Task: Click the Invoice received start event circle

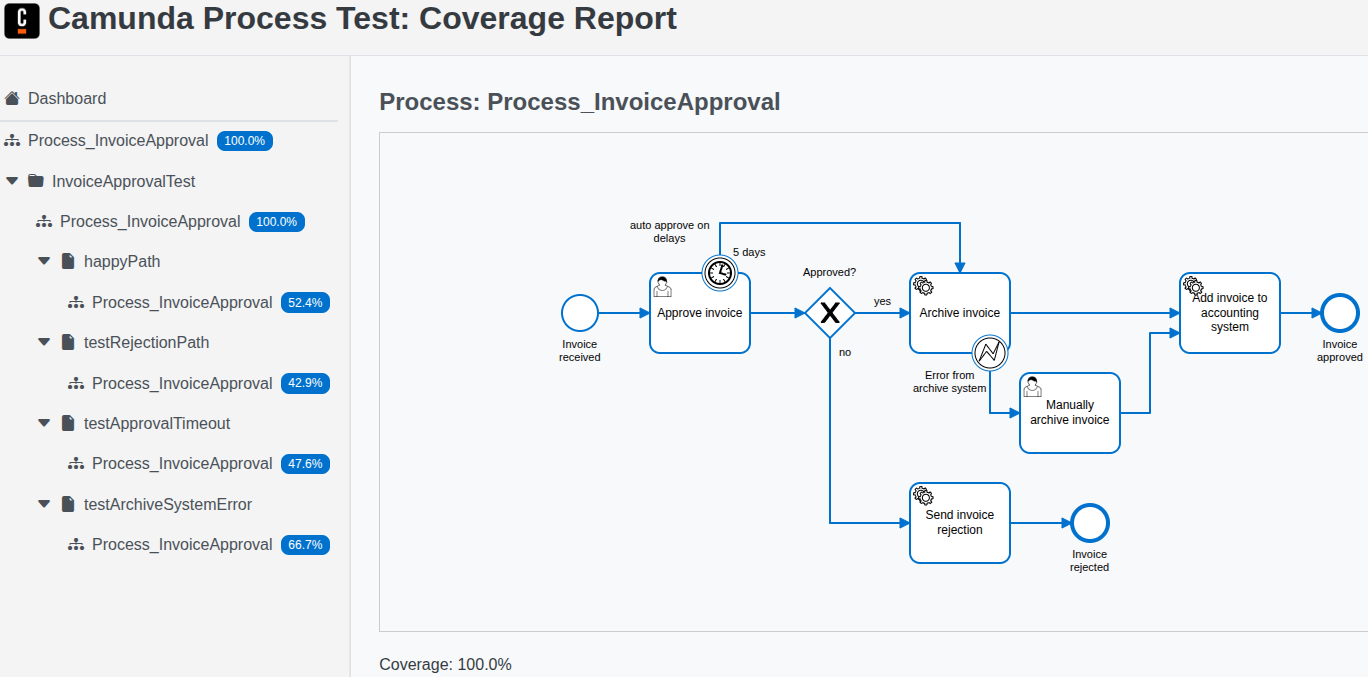Action: click(579, 313)
